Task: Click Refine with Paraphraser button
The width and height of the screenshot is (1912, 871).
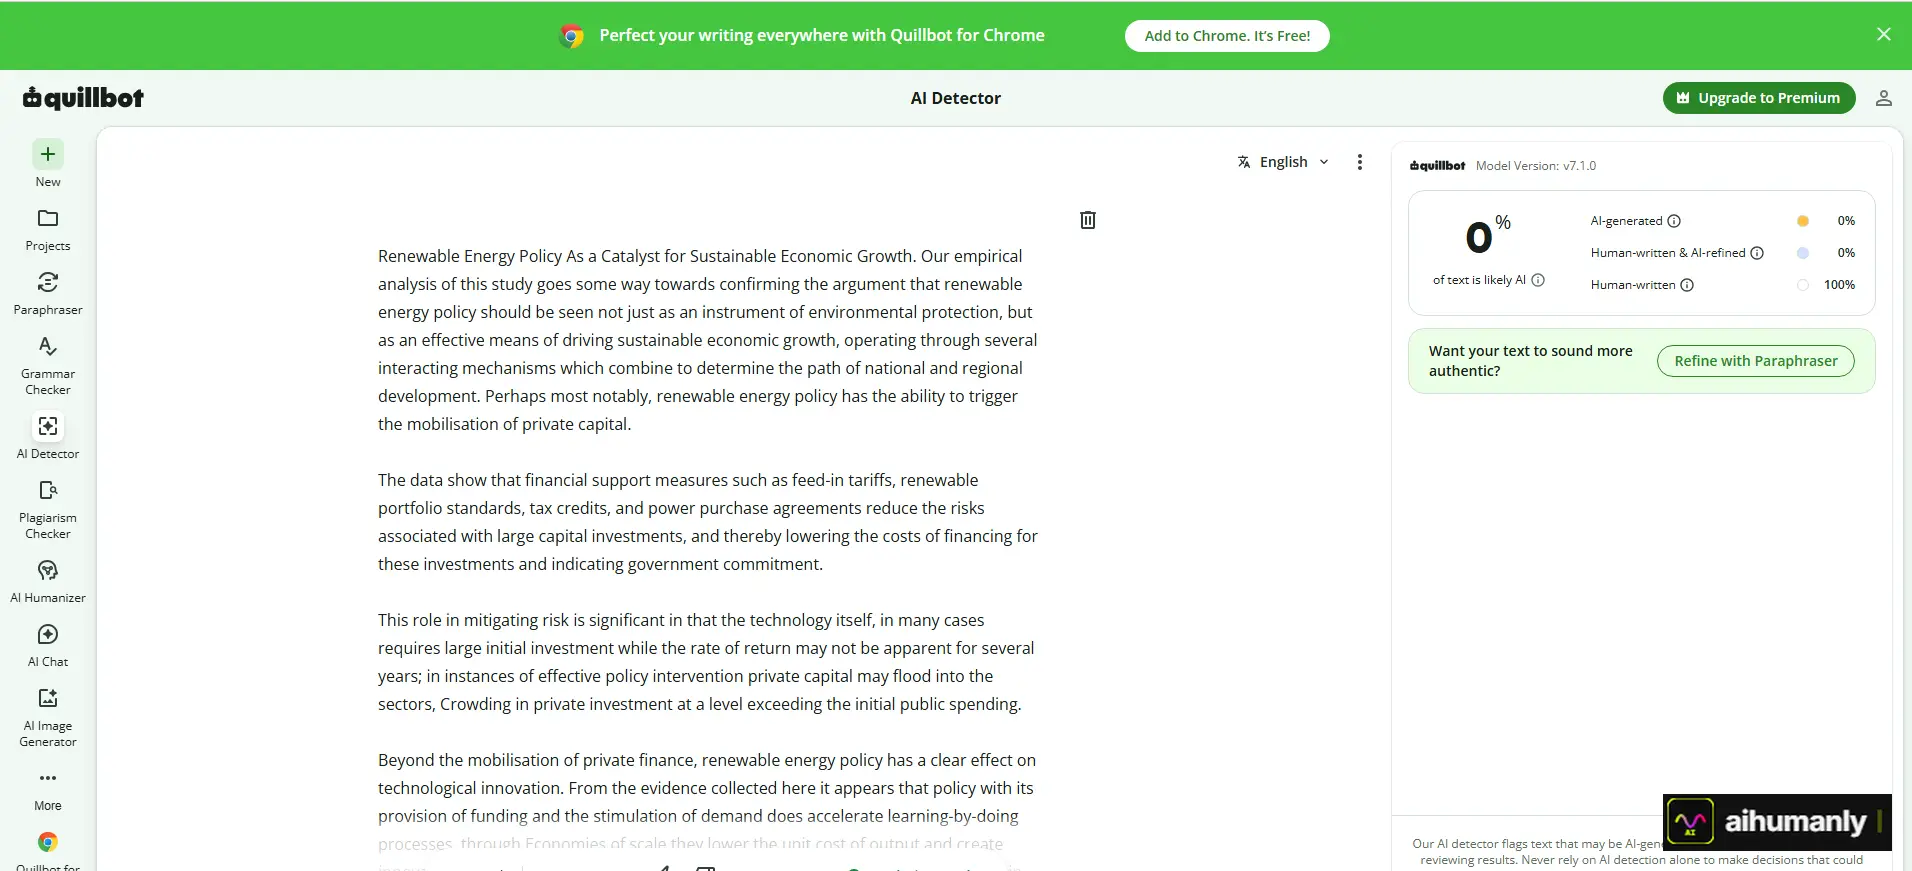Action: [1756, 361]
